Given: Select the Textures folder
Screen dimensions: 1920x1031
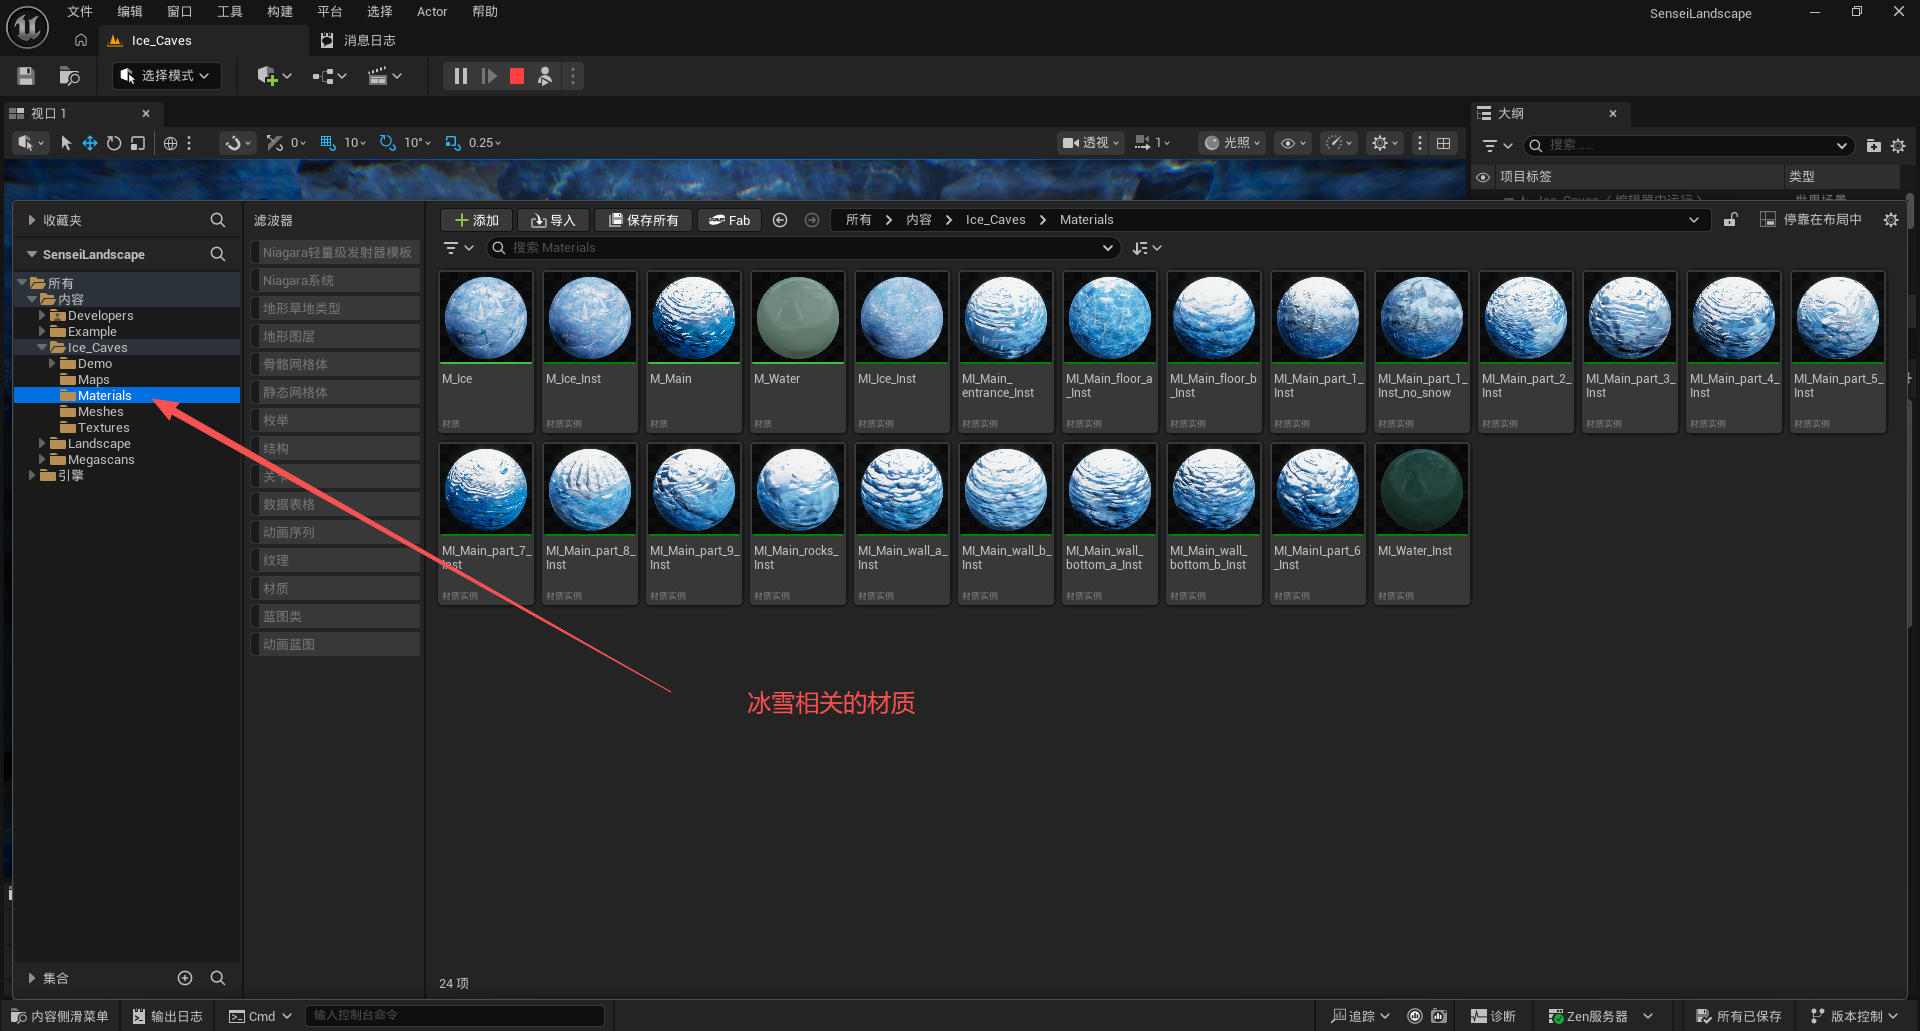Looking at the screenshot, I should (103, 427).
